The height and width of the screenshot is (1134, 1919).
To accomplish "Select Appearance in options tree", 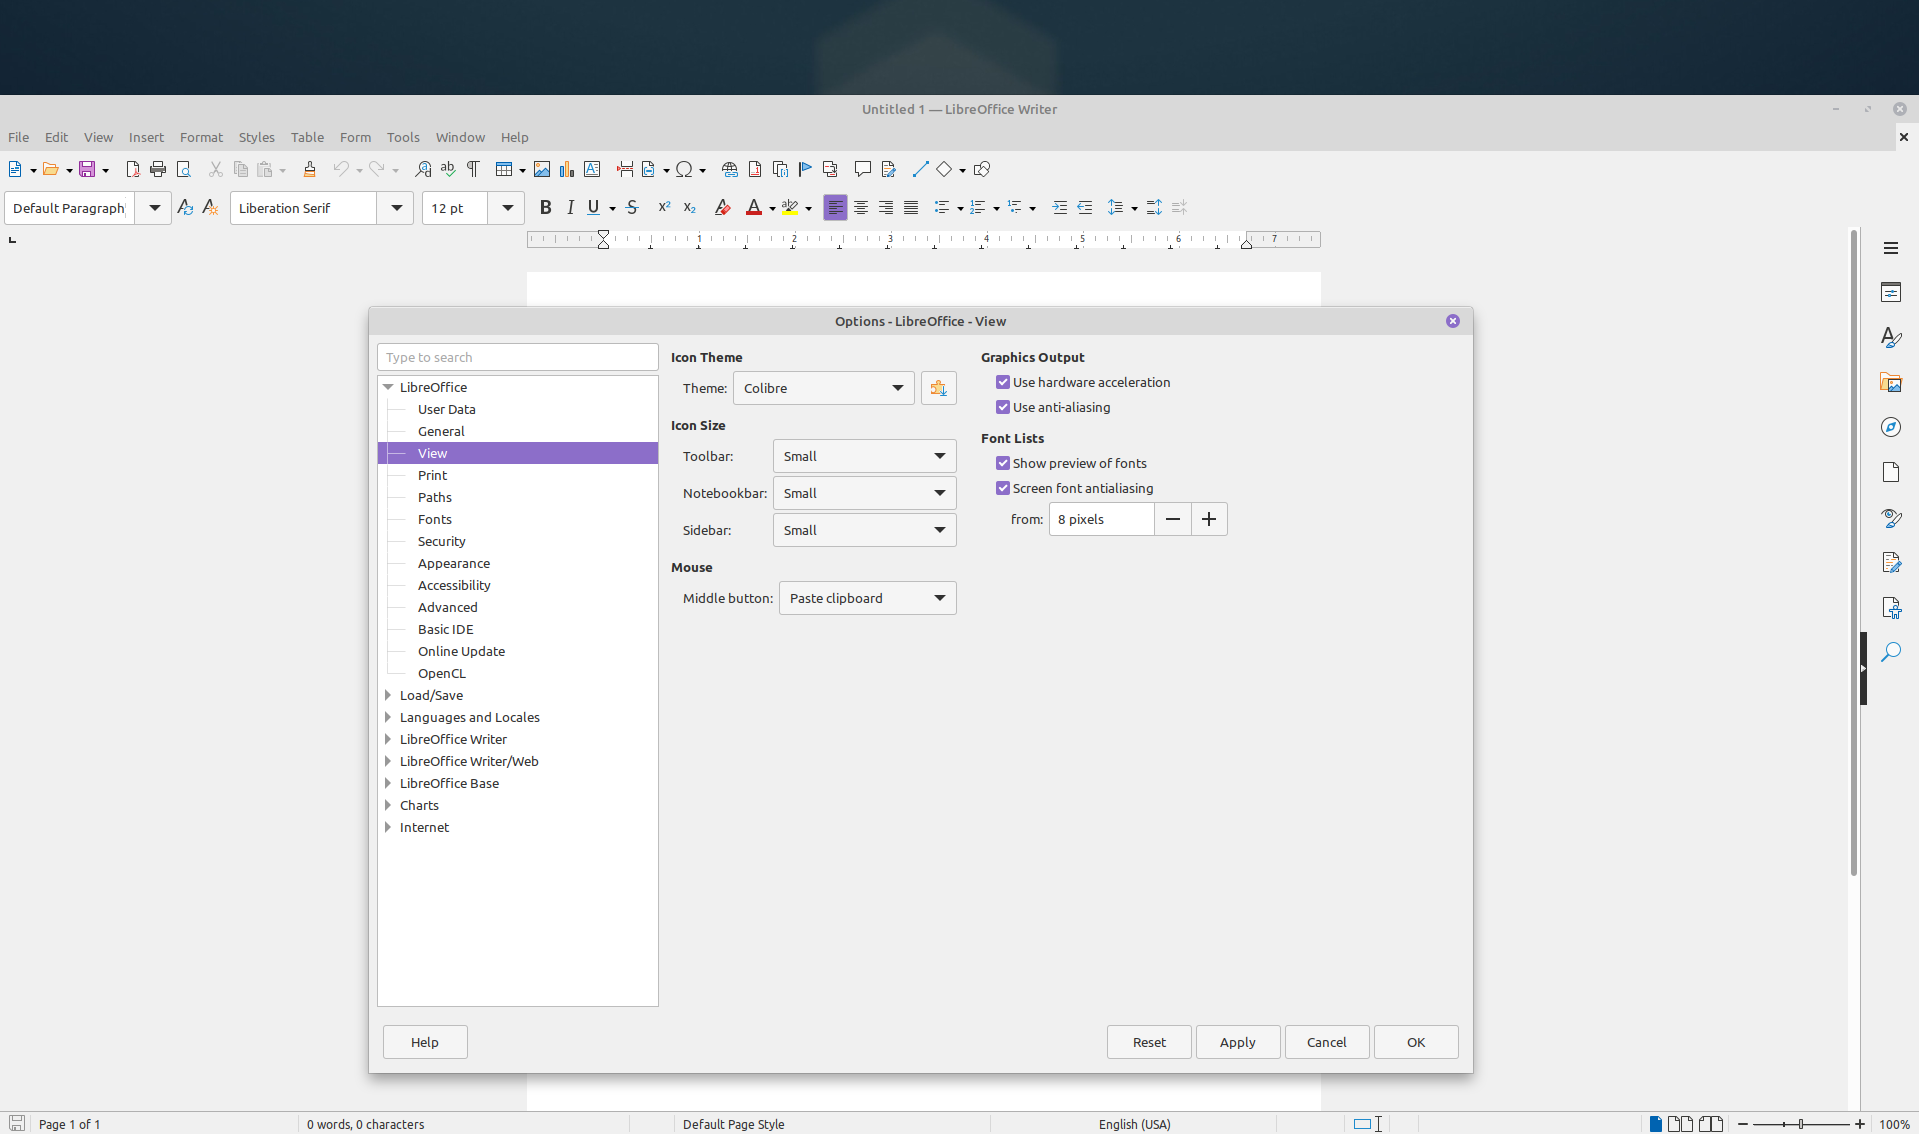I will [454, 563].
